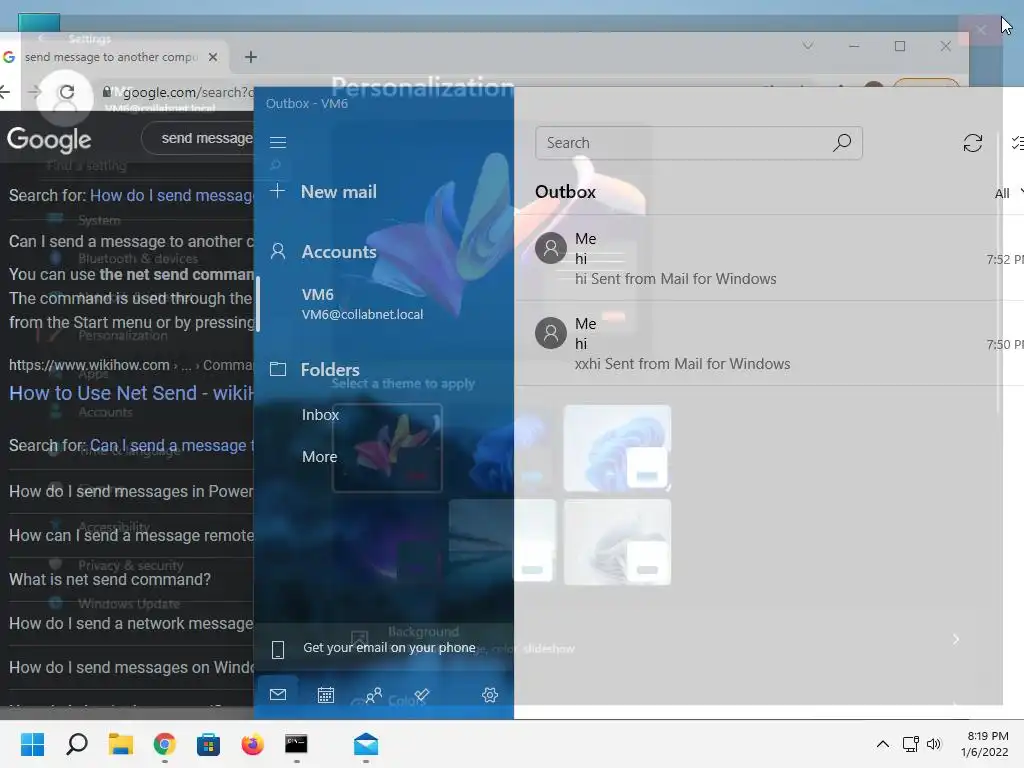
Task: Open Chrome tab search chevron
Action: click(808, 46)
